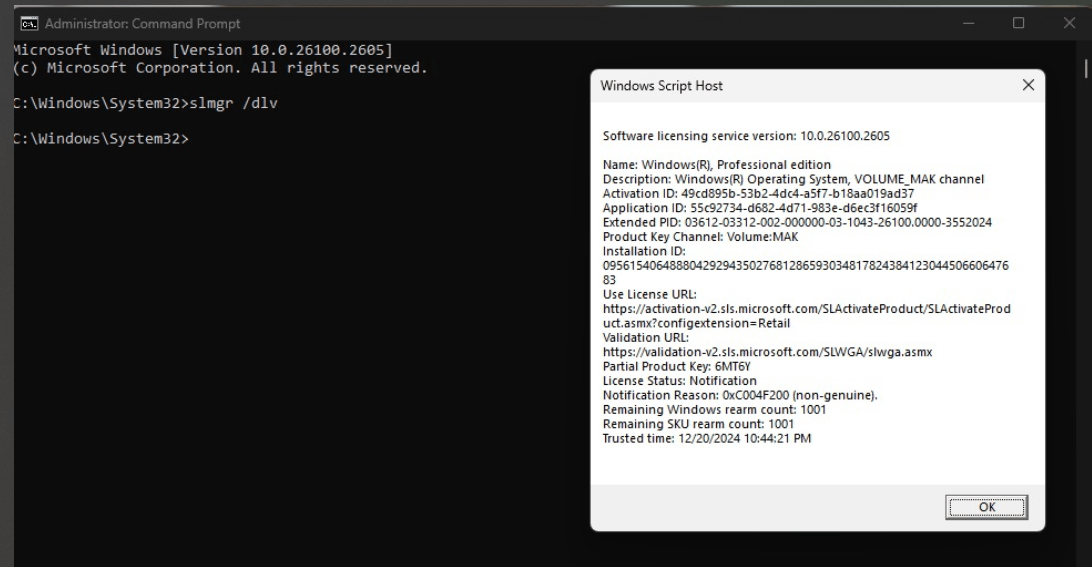Click the Notification Reason 0xC004F200 line
The height and width of the screenshot is (567, 1092).
[740, 395]
